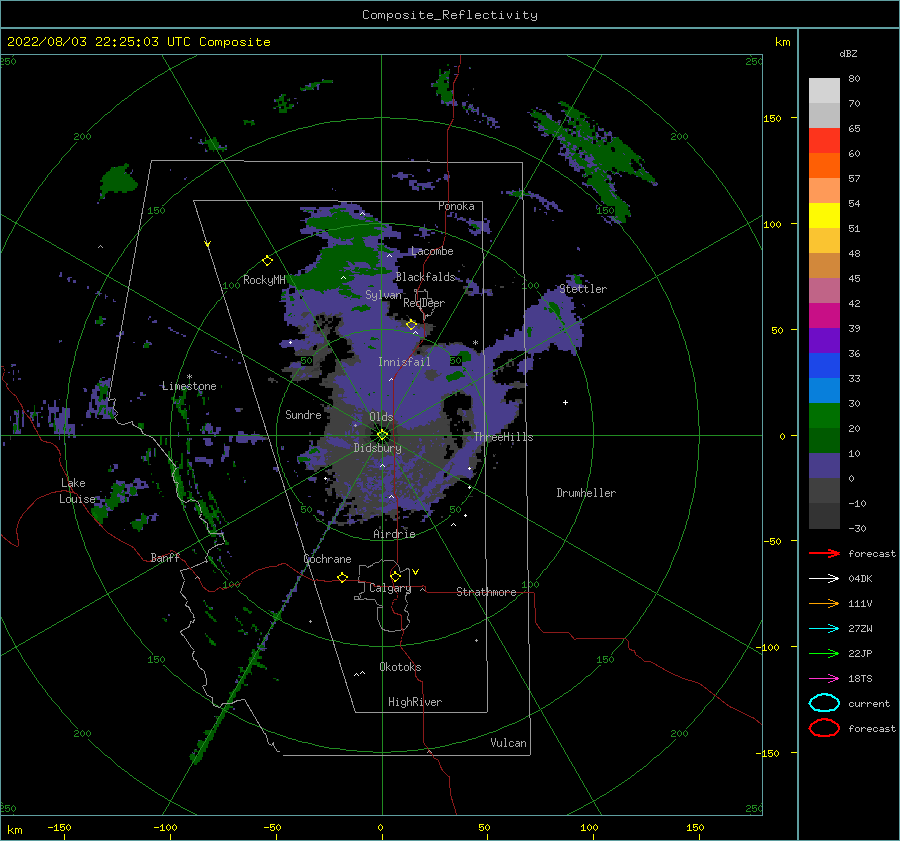This screenshot has width=900, height=841.
Task: Click the Stettler label
Action: (x=583, y=289)
